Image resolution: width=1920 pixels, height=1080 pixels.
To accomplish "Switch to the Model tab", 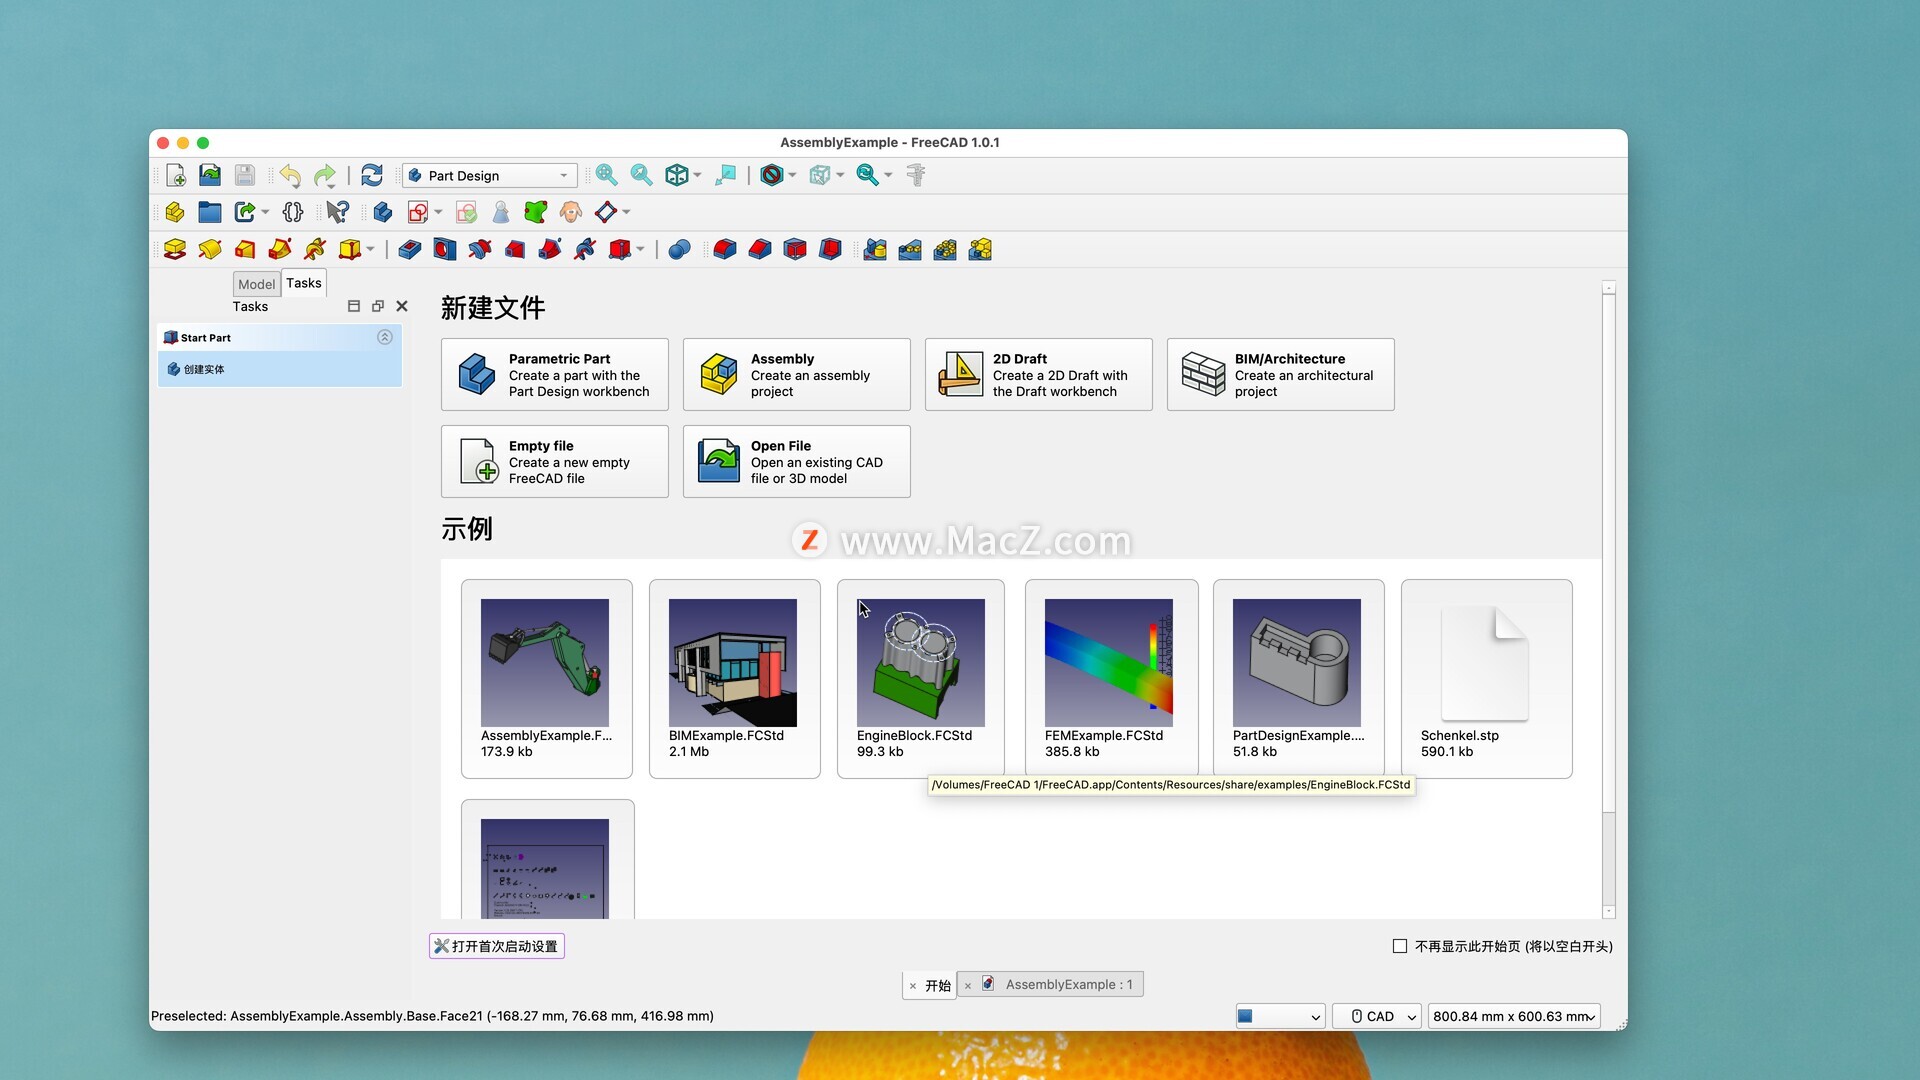I will tap(257, 284).
